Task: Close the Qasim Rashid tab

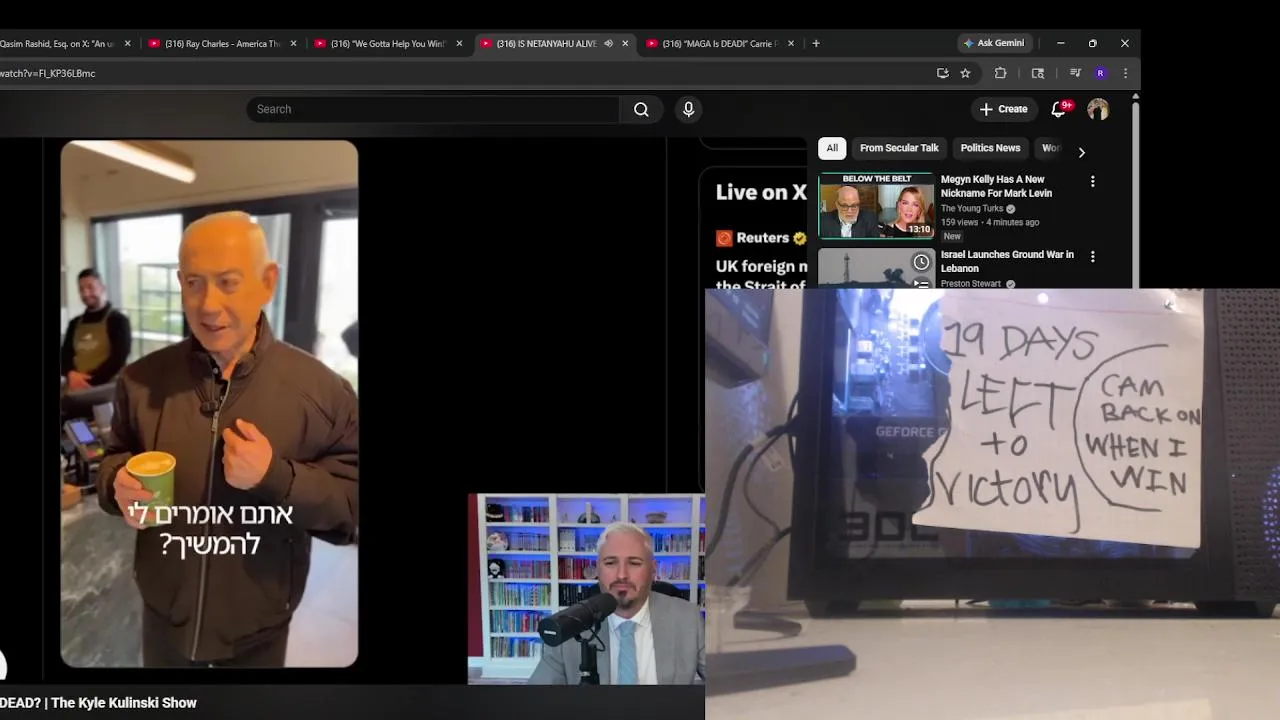Action: [x=127, y=44]
